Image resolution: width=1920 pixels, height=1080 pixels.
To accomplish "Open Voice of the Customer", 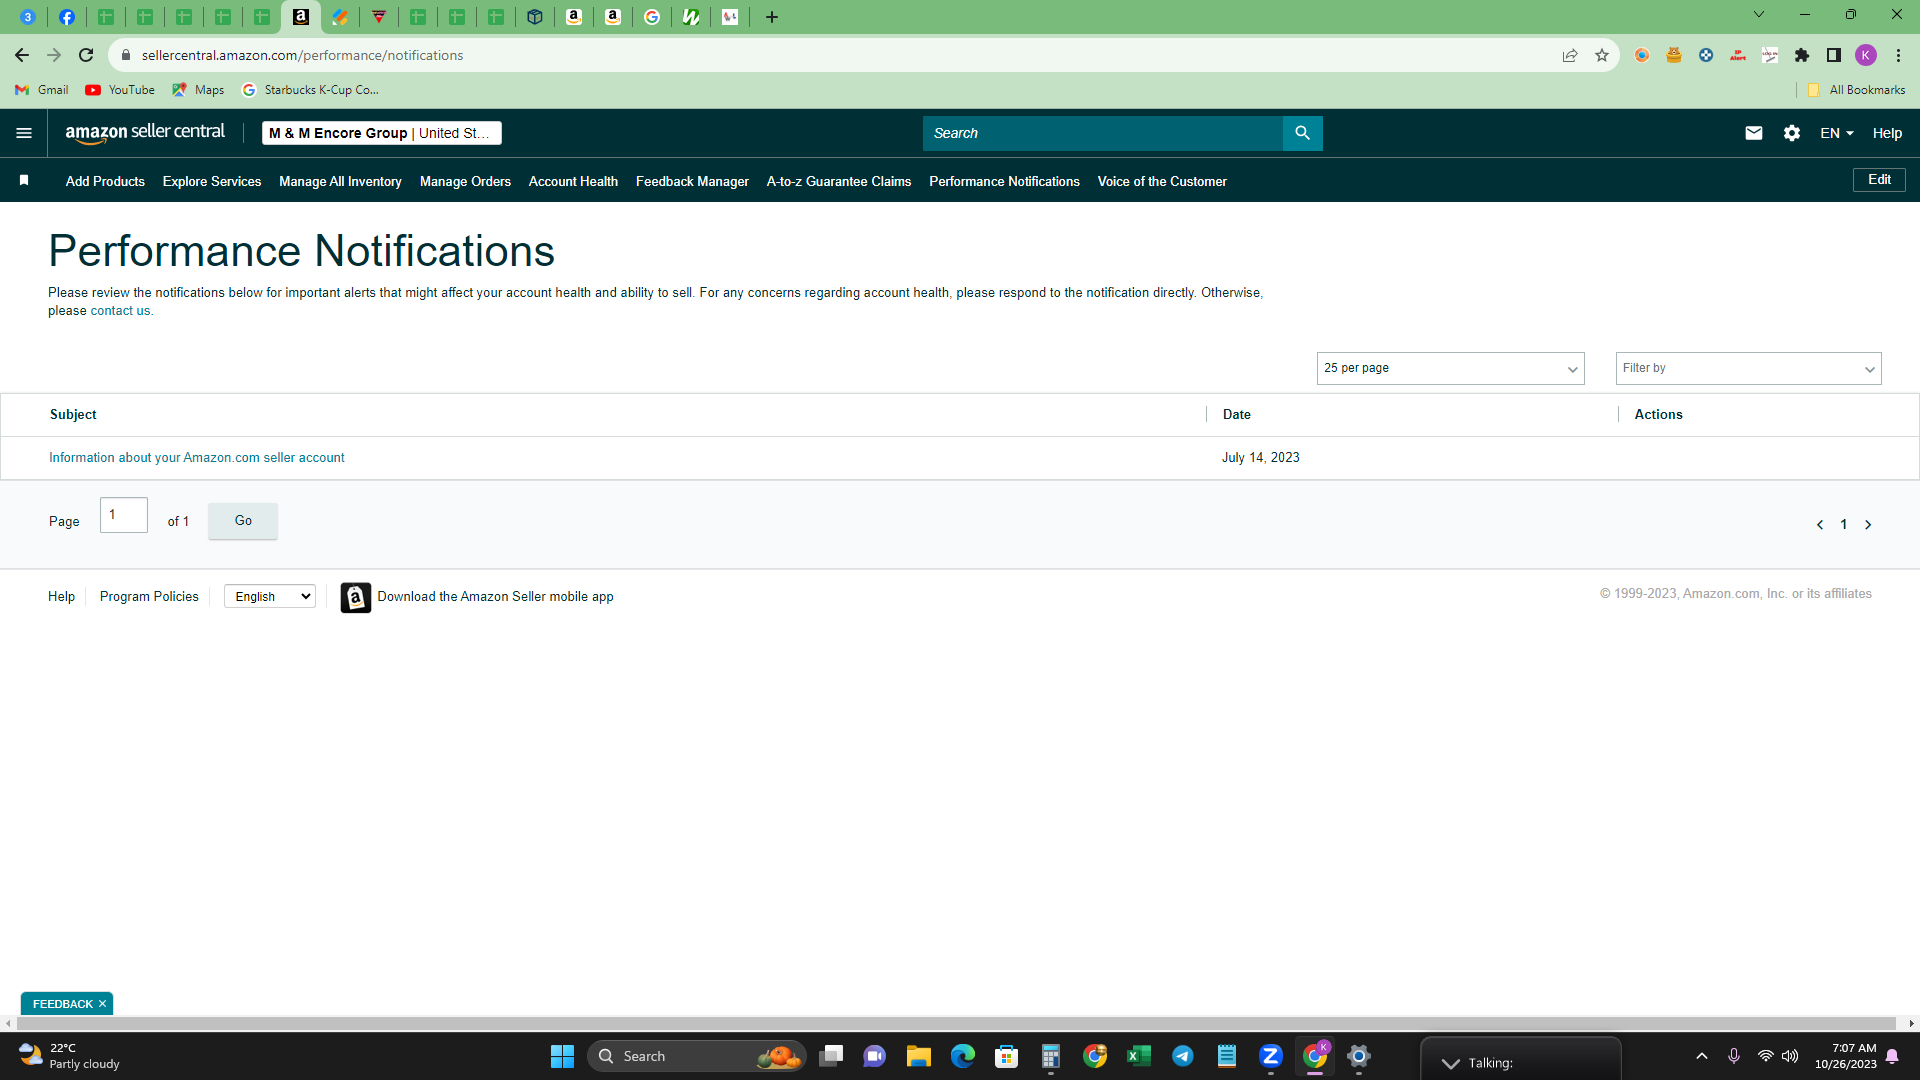I will click(1162, 181).
